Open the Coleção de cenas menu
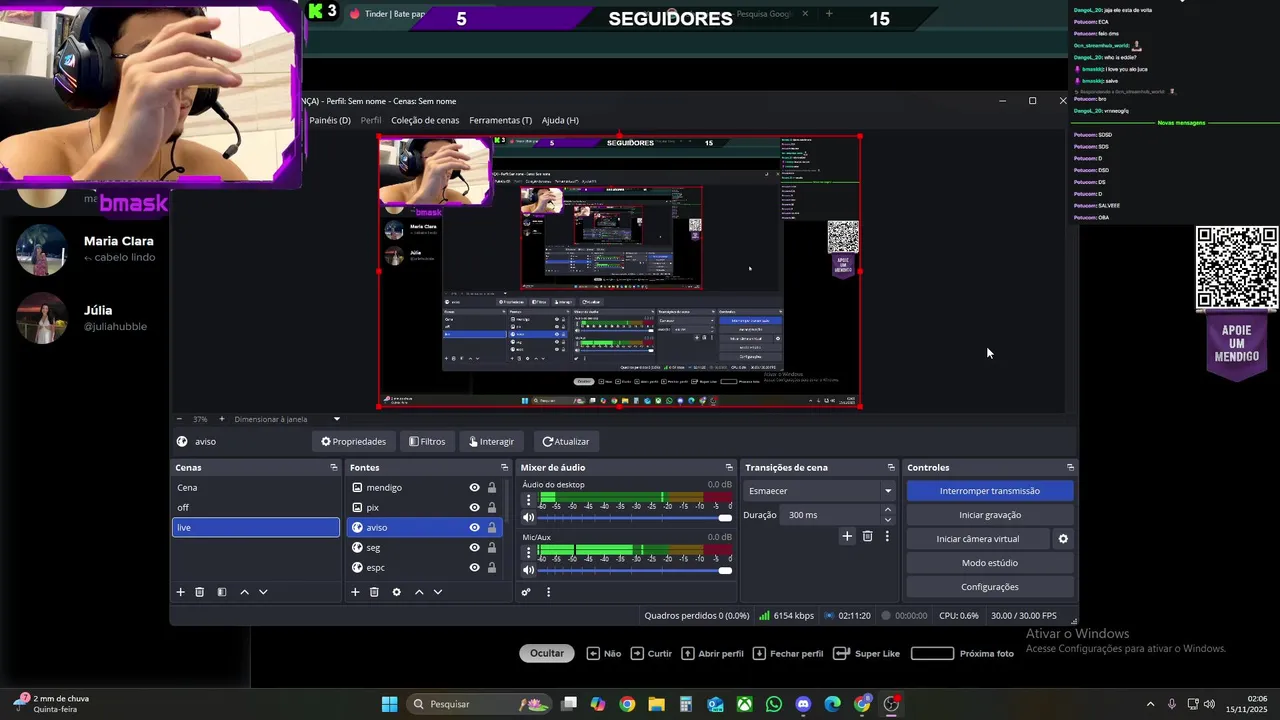 pos(425,120)
